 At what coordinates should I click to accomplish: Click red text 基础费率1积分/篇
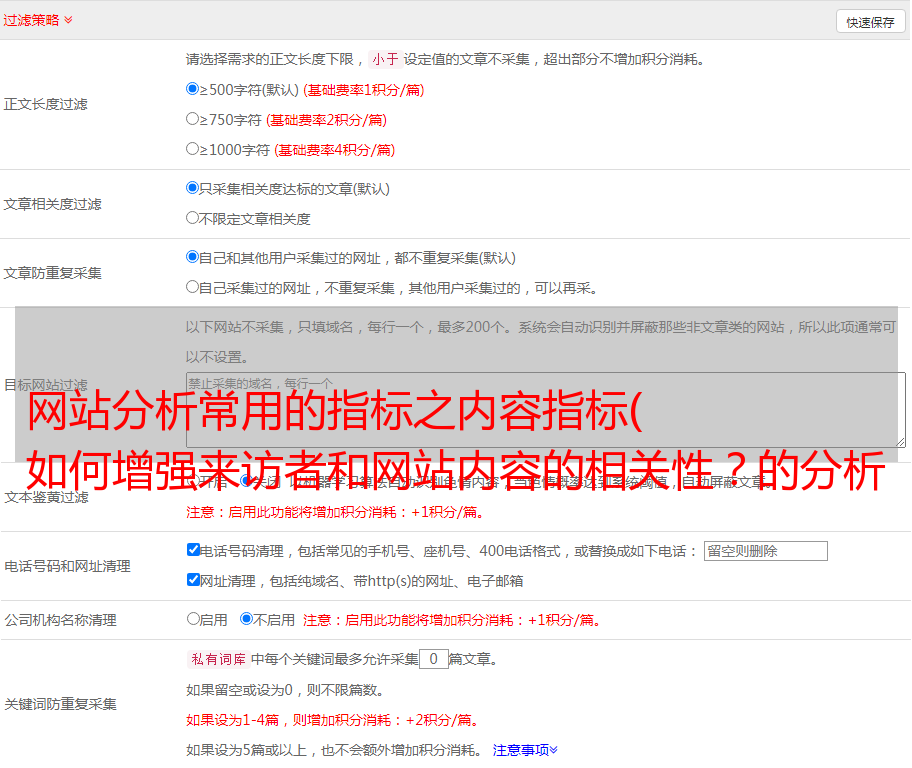[364, 90]
